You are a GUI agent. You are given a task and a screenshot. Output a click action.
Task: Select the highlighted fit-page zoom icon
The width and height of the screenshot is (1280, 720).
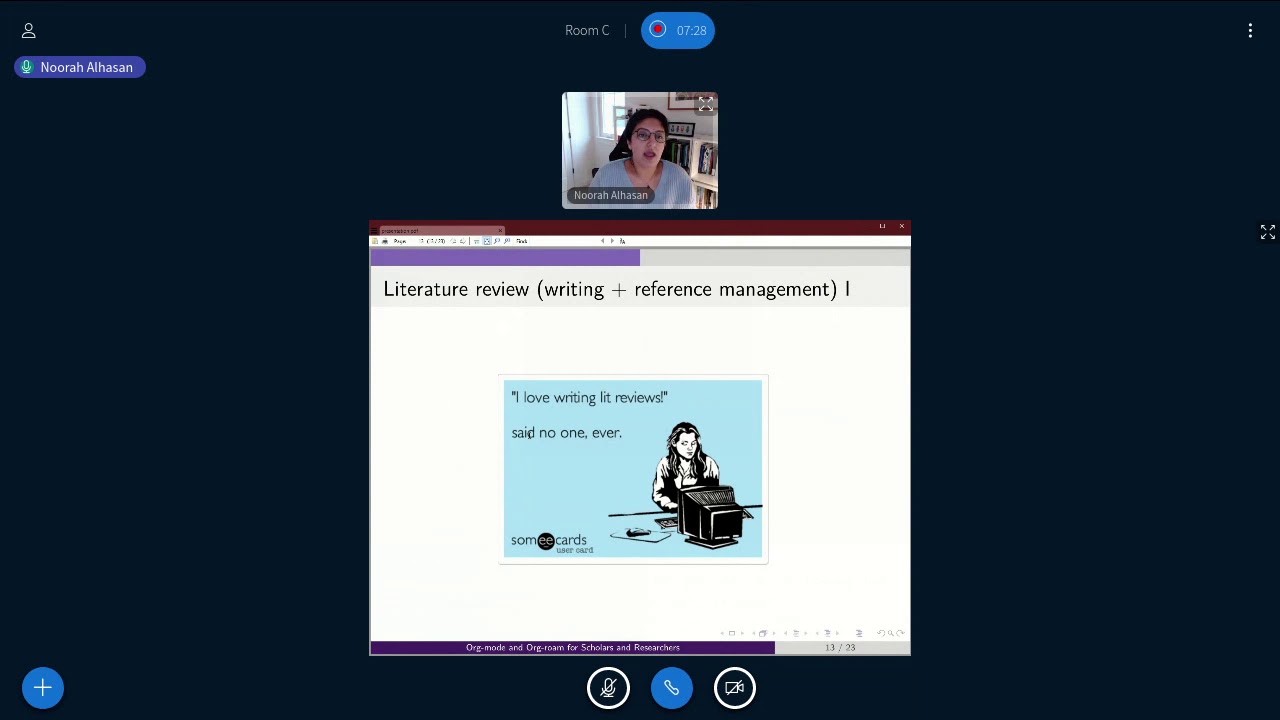coord(487,241)
